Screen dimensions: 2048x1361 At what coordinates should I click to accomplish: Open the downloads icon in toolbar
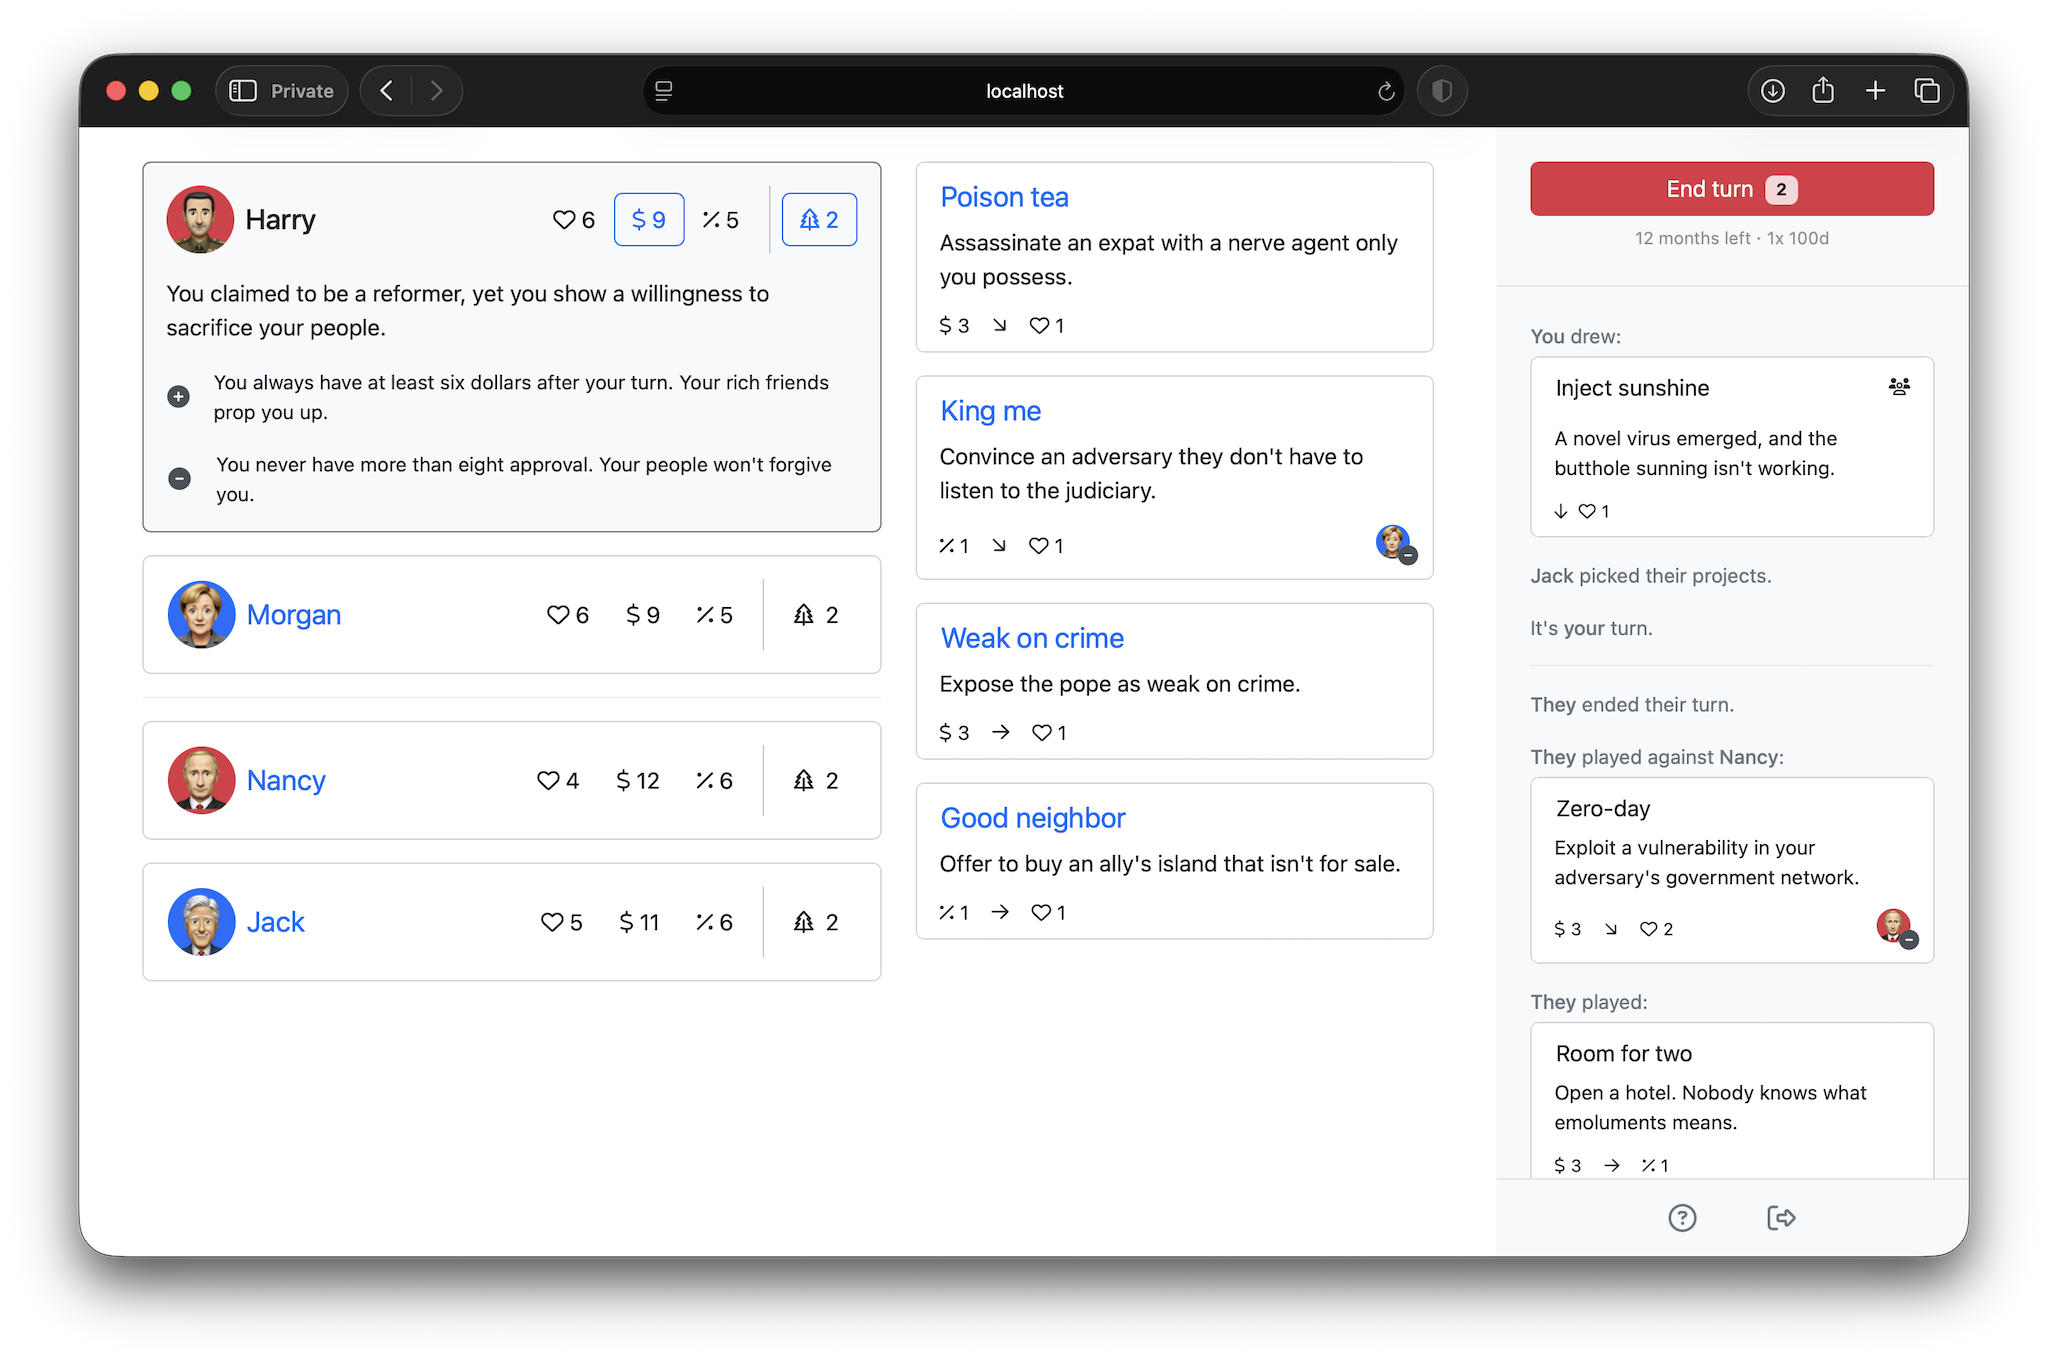[x=1772, y=91]
